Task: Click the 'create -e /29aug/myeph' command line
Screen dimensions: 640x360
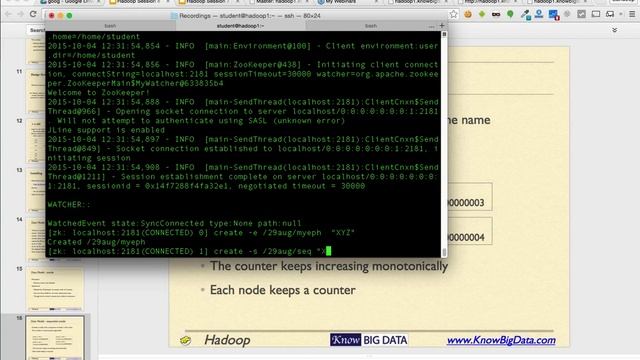Action: (201, 233)
